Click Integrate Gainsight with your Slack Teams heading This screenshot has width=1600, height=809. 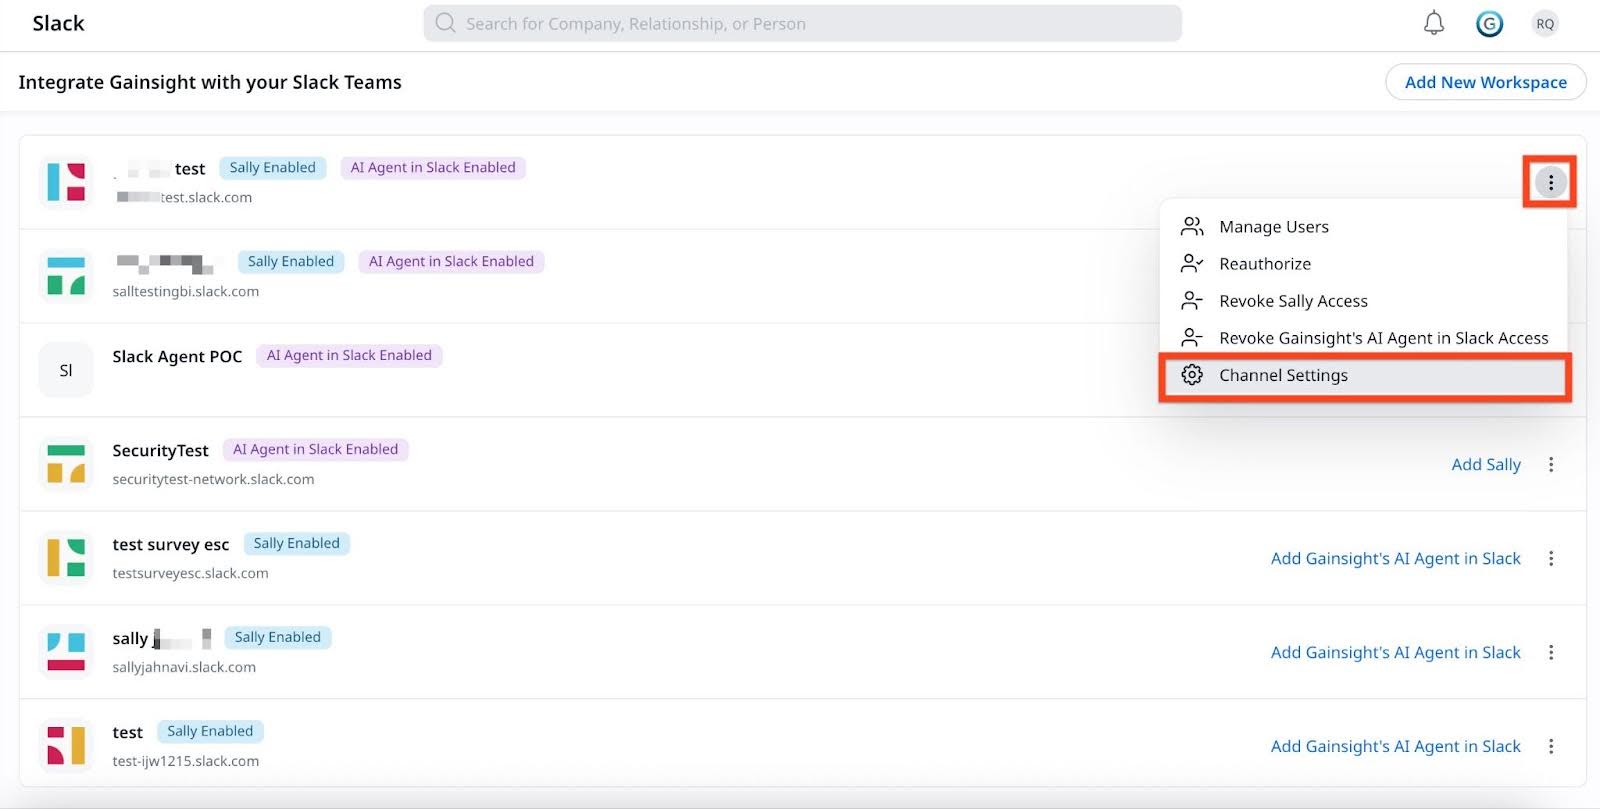(210, 82)
